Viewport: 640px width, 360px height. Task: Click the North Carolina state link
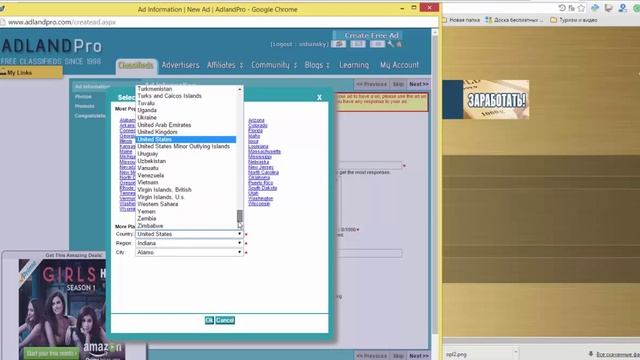point(263,172)
